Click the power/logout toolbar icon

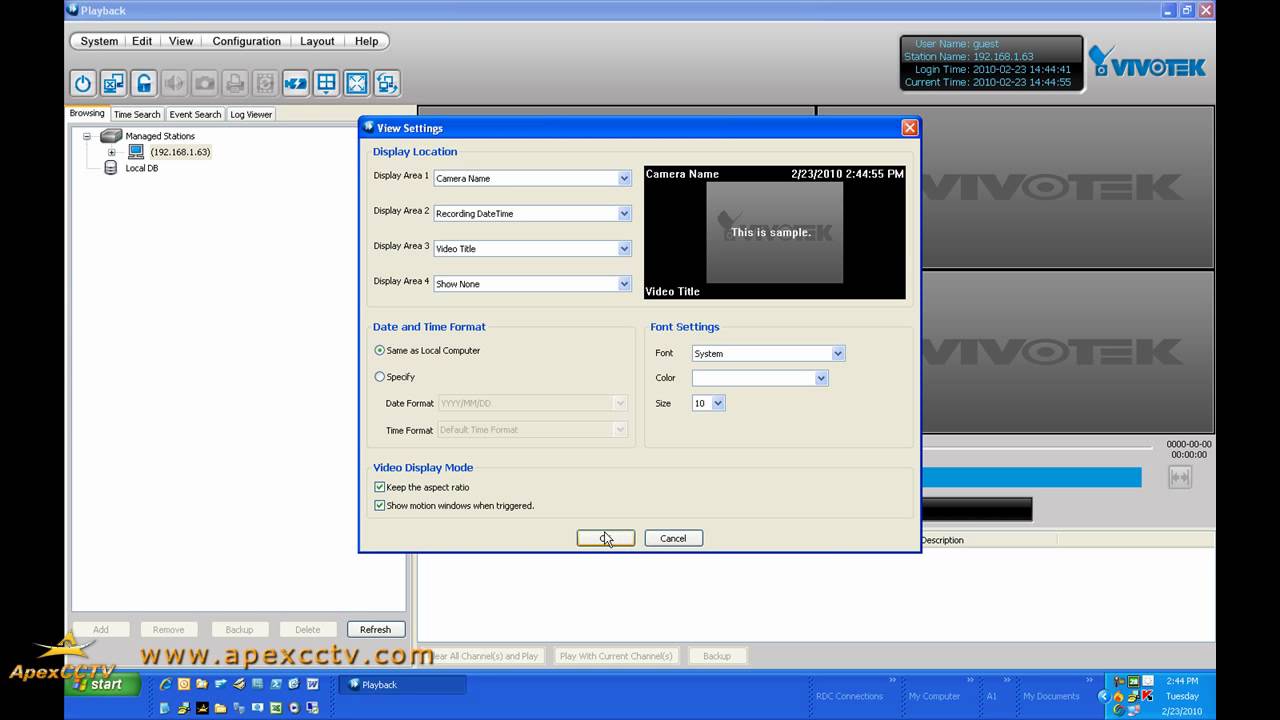pos(83,84)
